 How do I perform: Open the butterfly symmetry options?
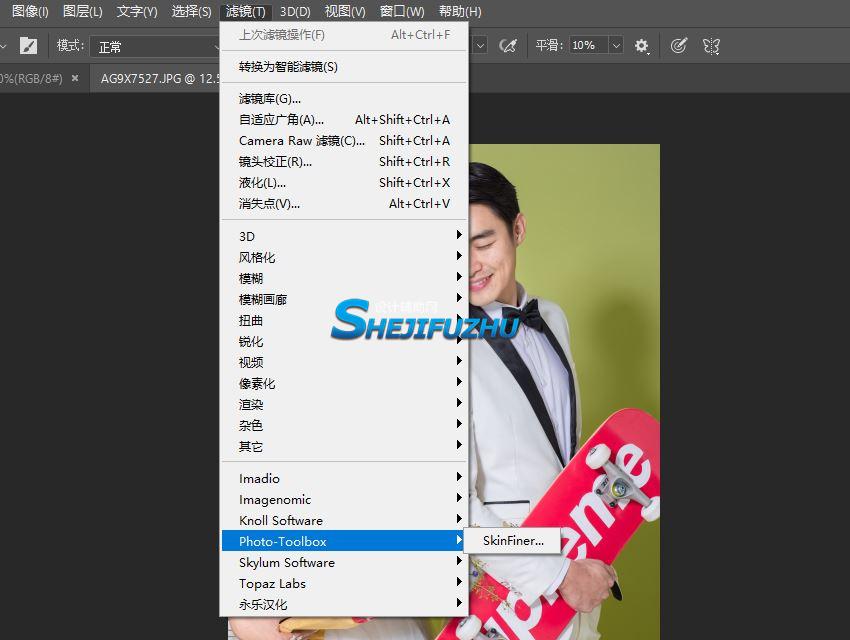click(x=711, y=46)
